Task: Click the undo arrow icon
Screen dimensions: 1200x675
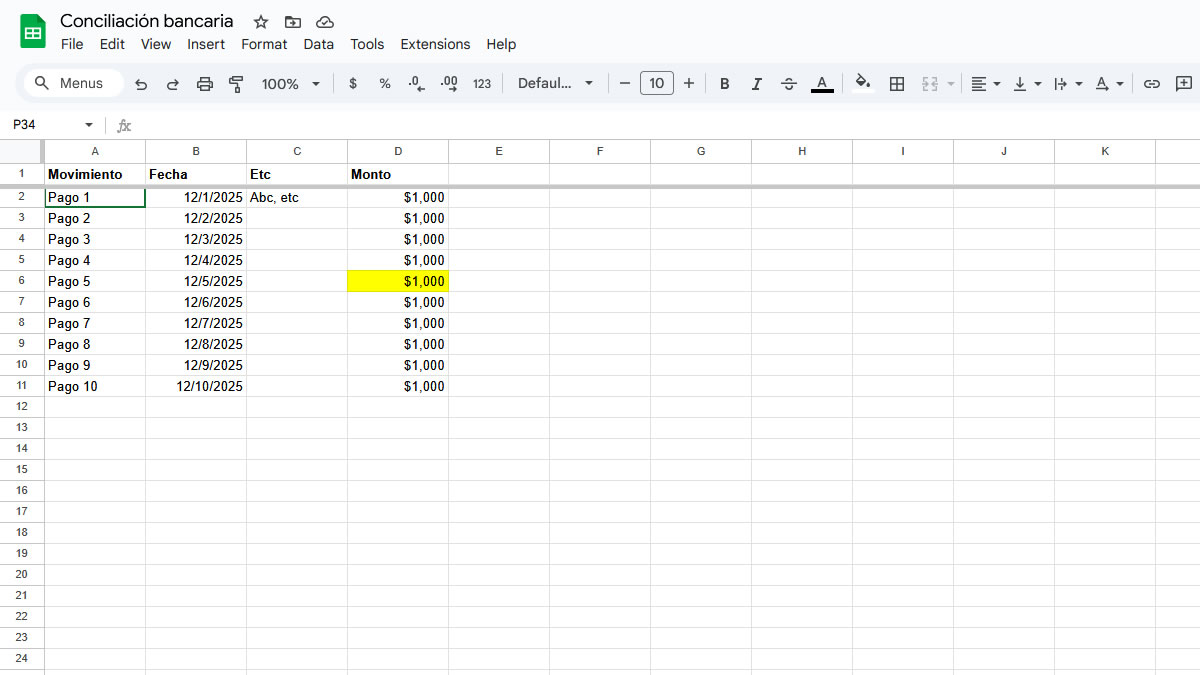Action: pyautogui.click(x=141, y=84)
